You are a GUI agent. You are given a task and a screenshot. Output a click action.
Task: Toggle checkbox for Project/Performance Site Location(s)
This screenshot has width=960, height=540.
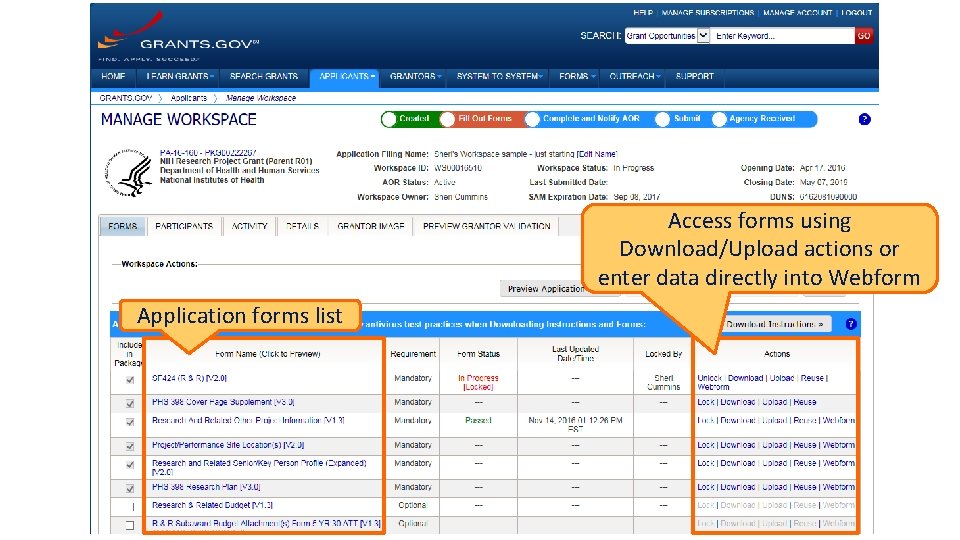[130, 446]
